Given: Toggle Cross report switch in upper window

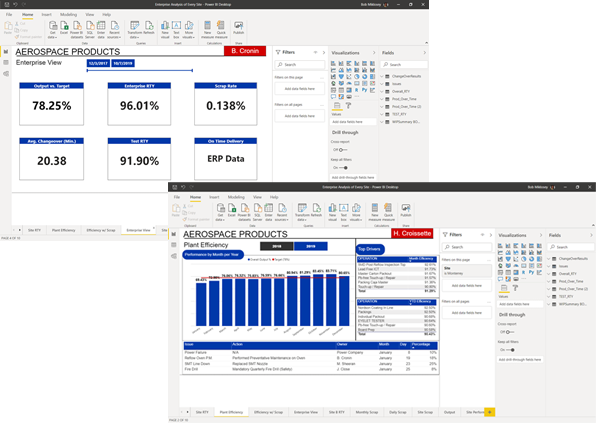Looking at the screenshot, I should pyautogui.click(x=343, y=150).
